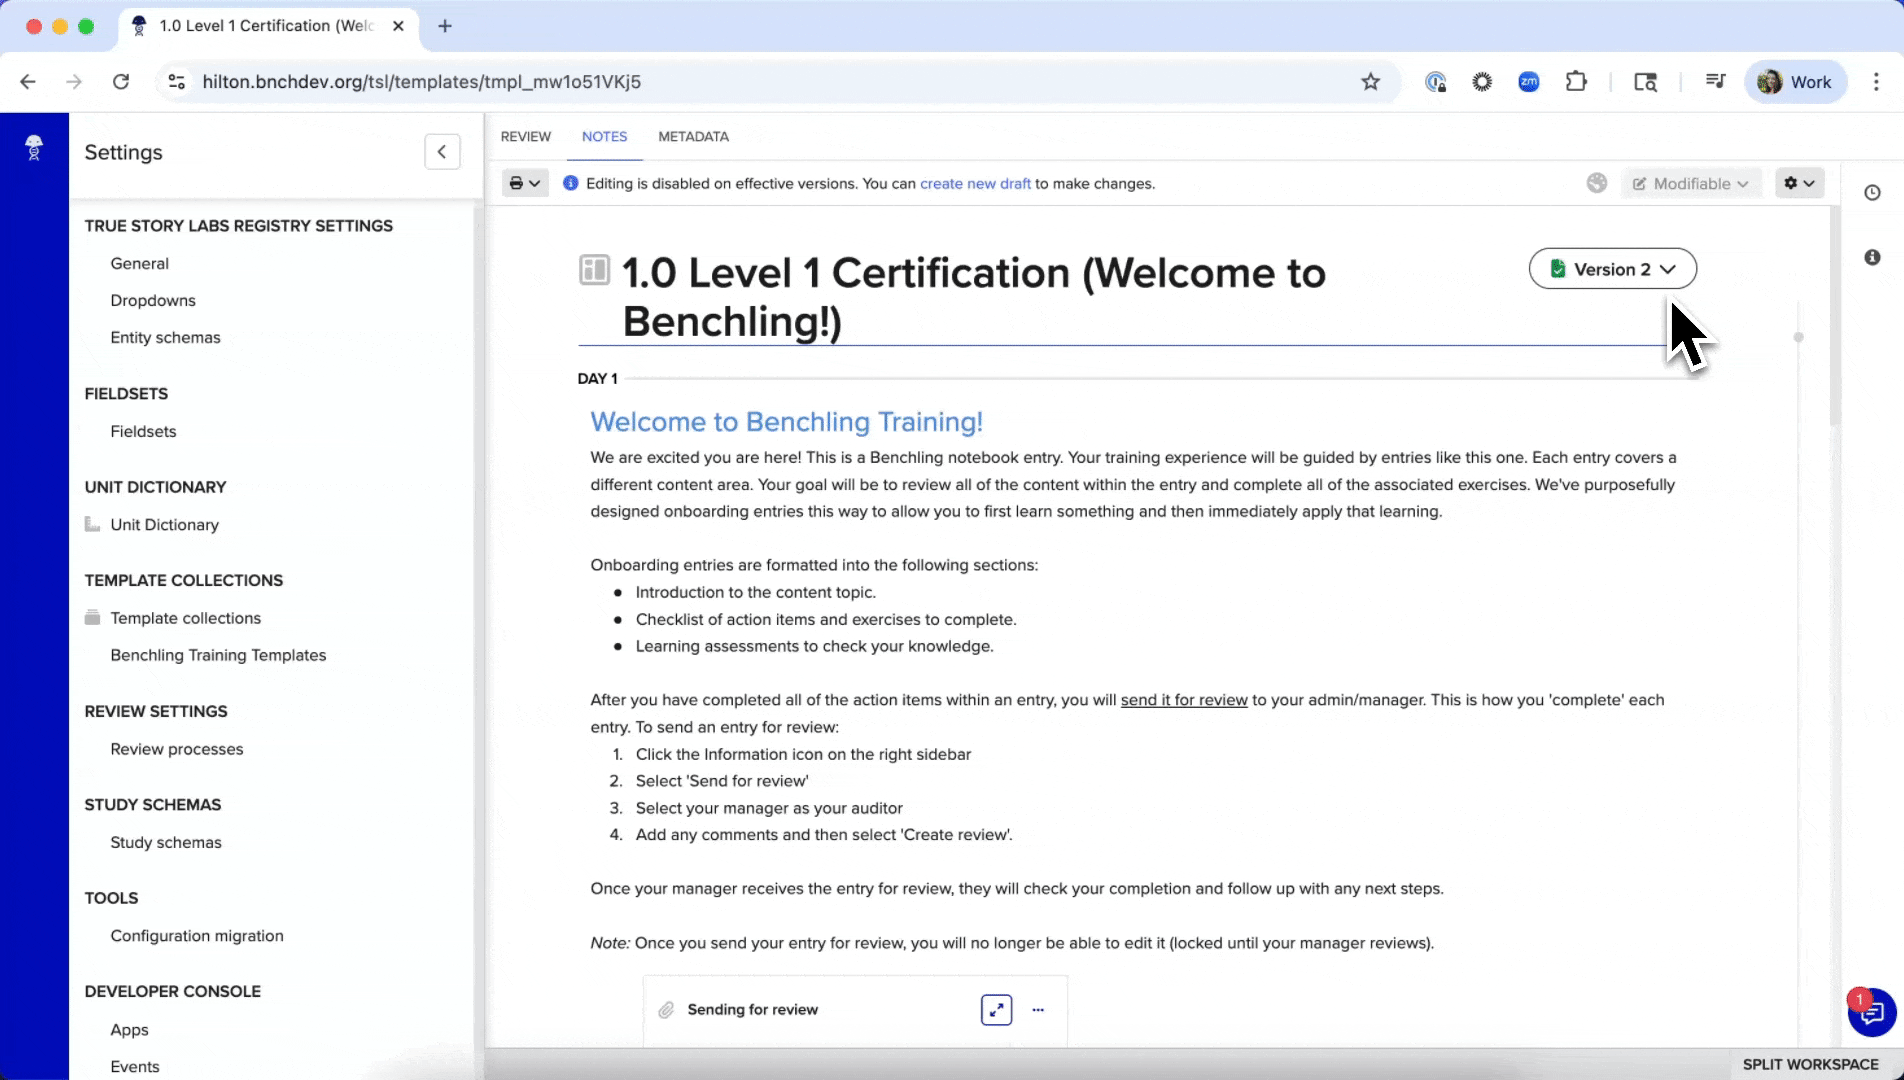Switch to the METADATA tab
The image size is (1904, 1080).
pos(693,137)
